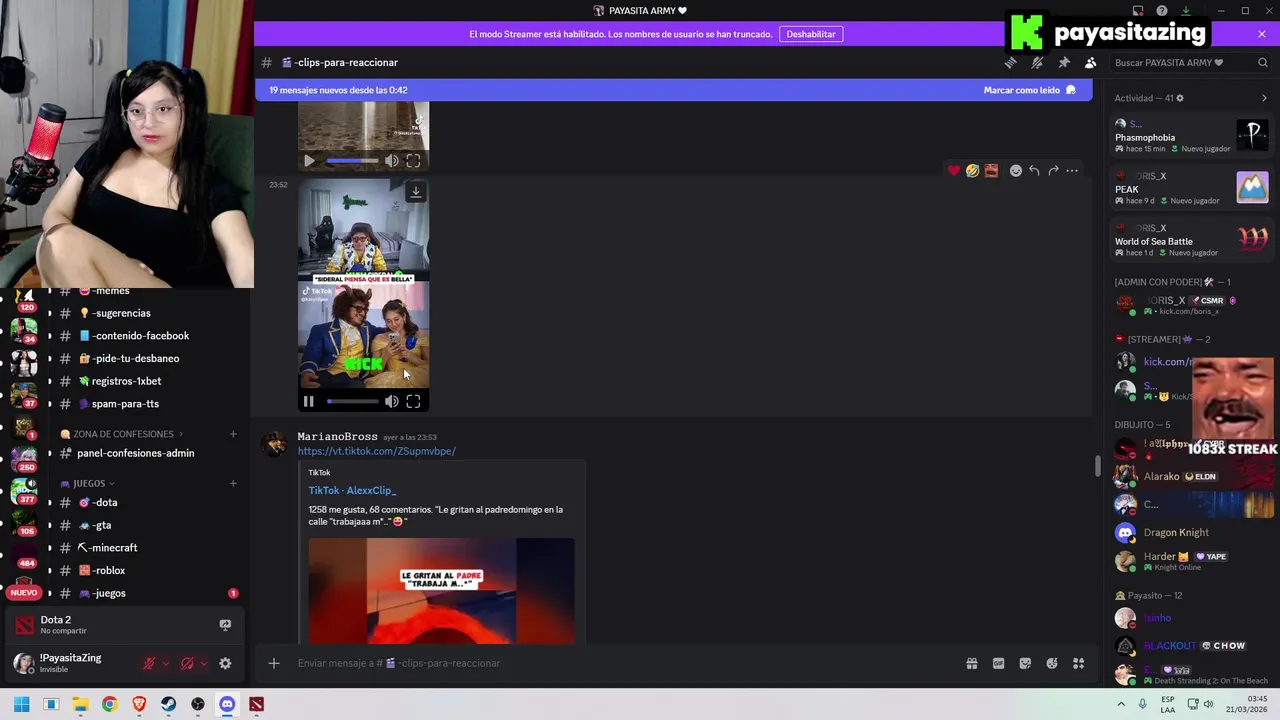
Task: Open the vt.tiktok.com link from MarianoBross
Action: 376,451
